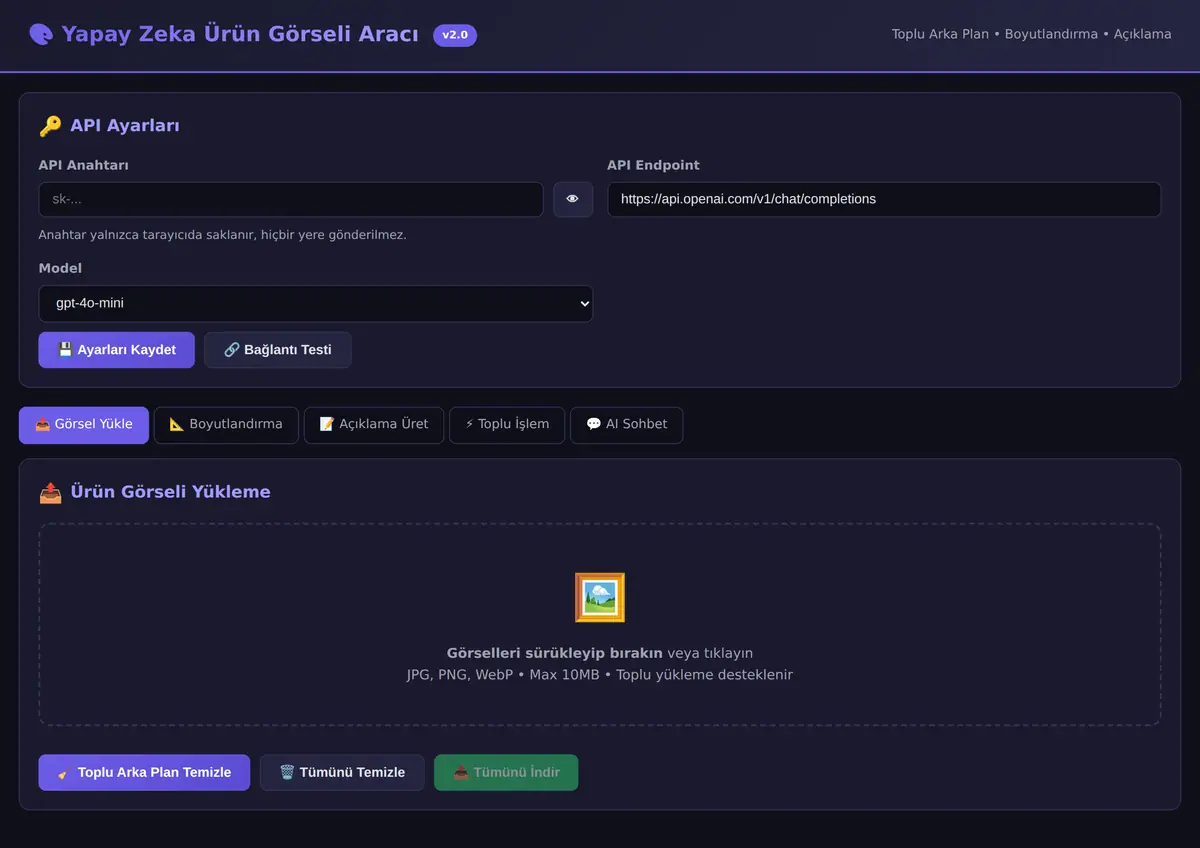Toggle API key visibility with the eye button

573,199
